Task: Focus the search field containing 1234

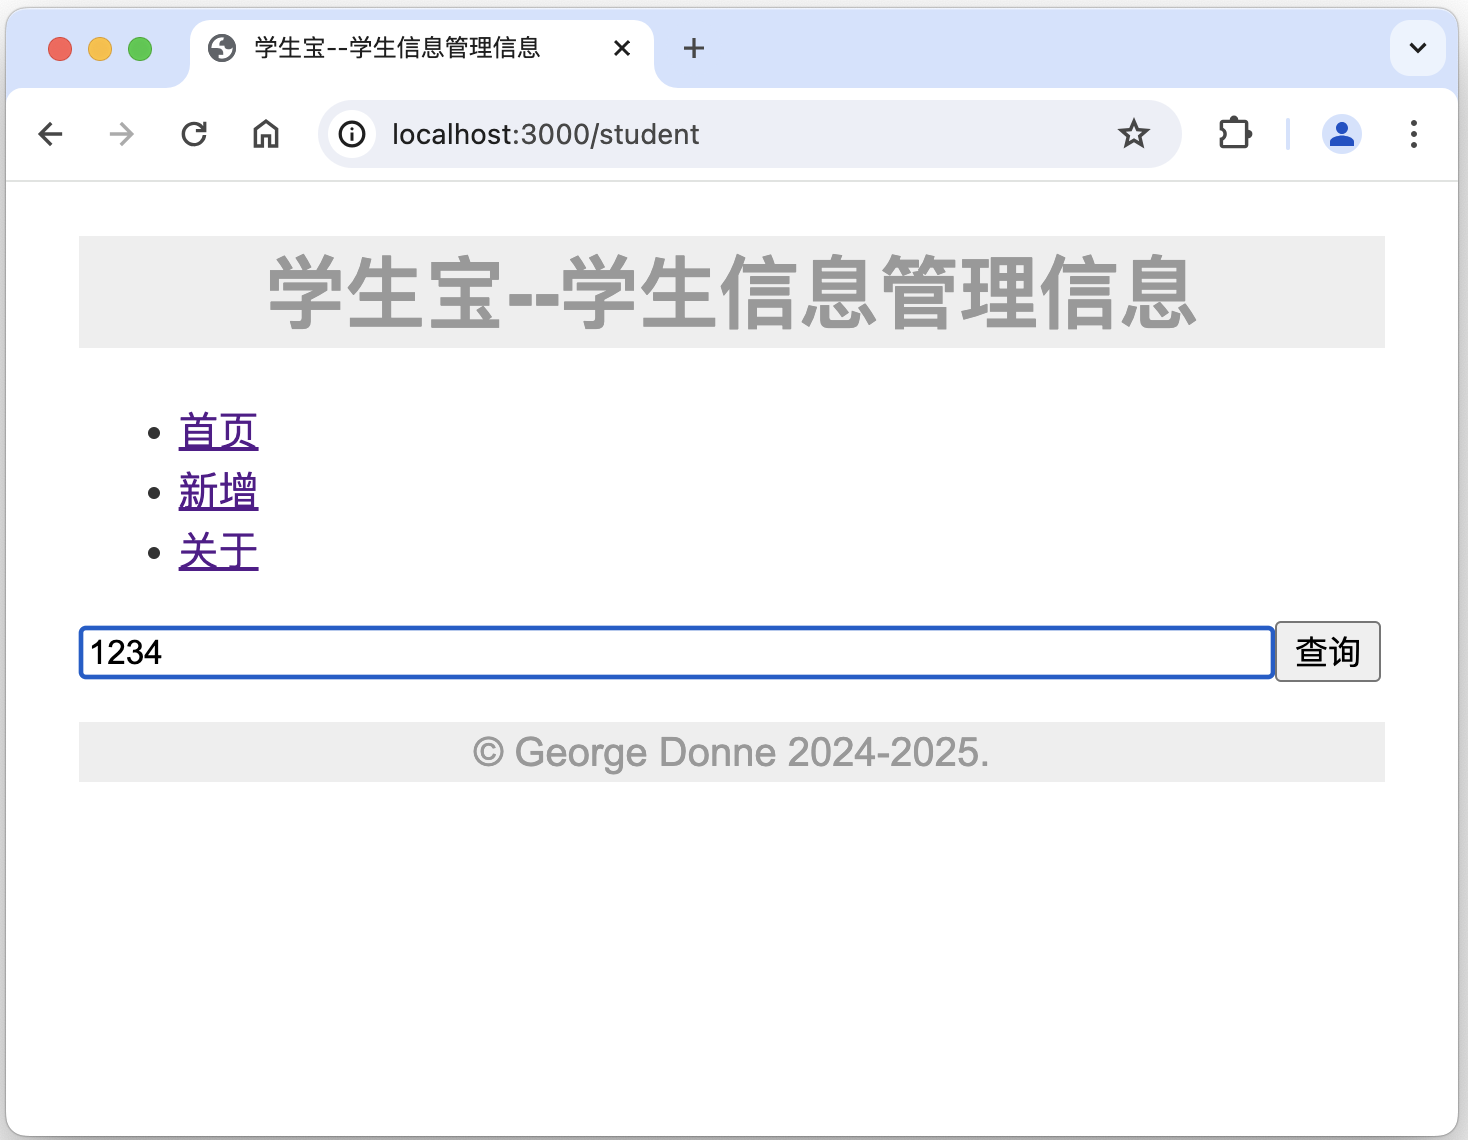Action: click(676, 653)
